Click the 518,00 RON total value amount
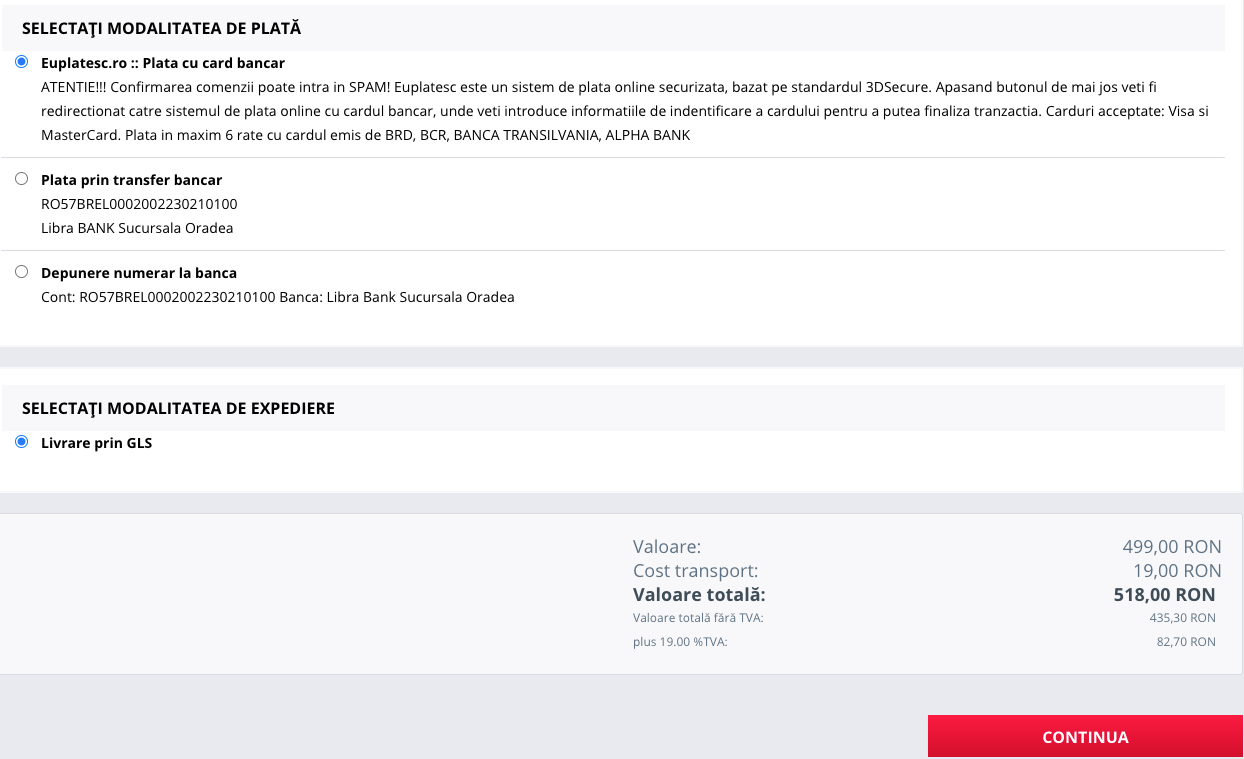 pos(1165,595)
